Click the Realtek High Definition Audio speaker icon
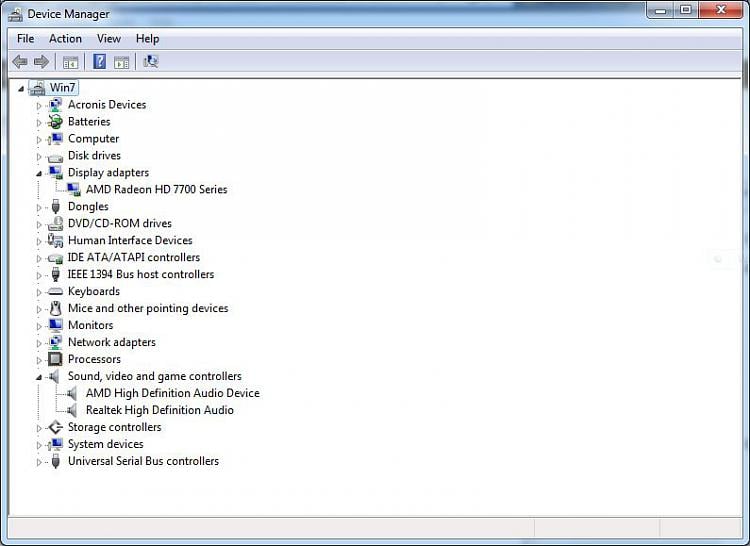Image resolution: width=750 pixels, height=546 pixels. pyautogui.click(x=73, y=410)
